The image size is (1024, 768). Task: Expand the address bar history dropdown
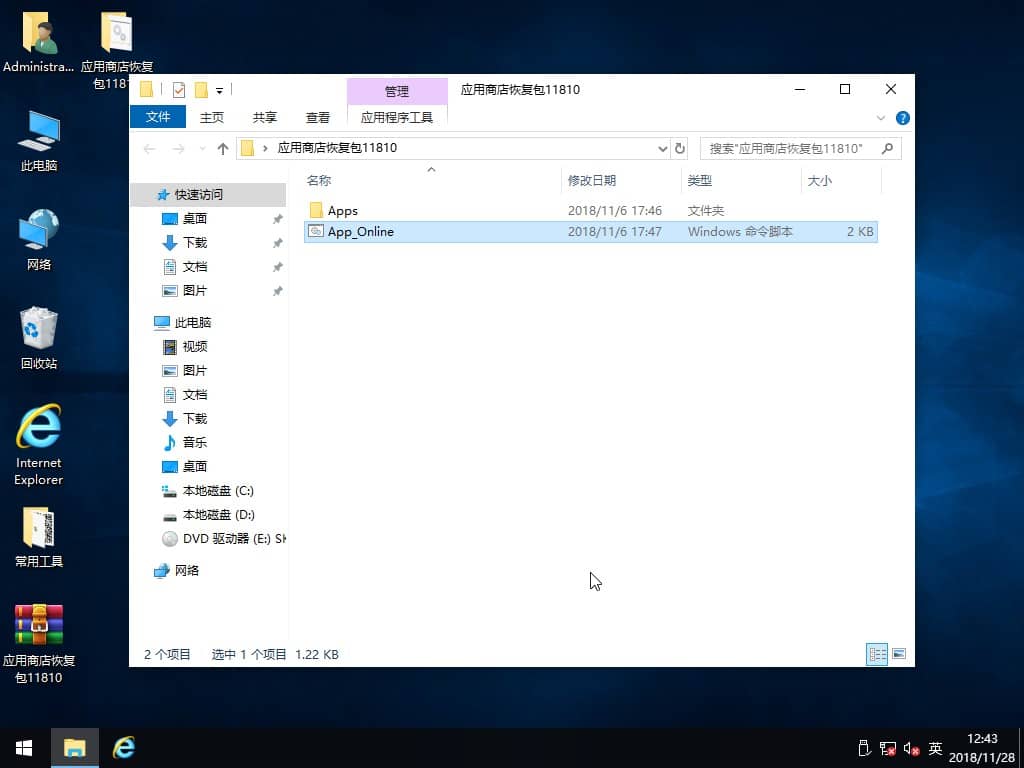[x=662, y=147]
